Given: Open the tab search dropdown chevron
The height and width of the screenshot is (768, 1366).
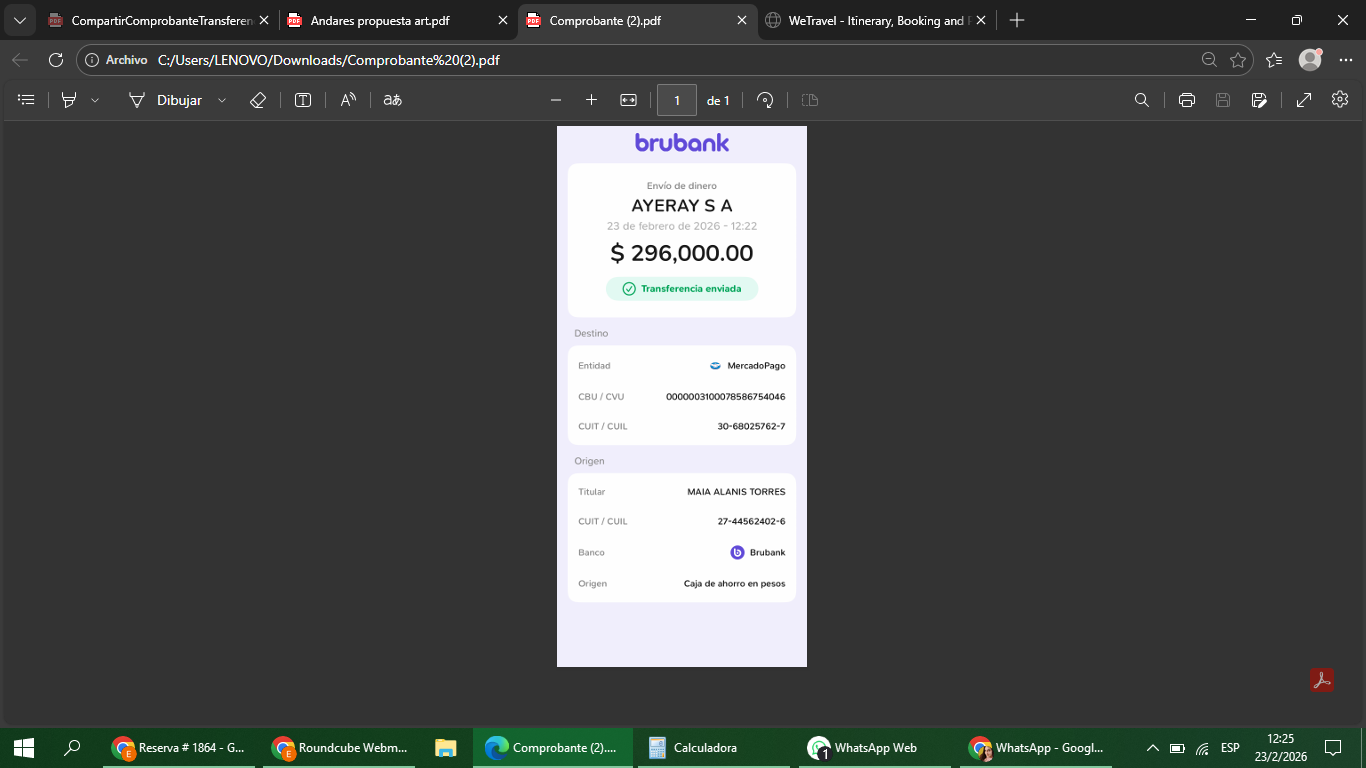Looking at the screenshot, I should pyautogui.click(x=19, y=20).
